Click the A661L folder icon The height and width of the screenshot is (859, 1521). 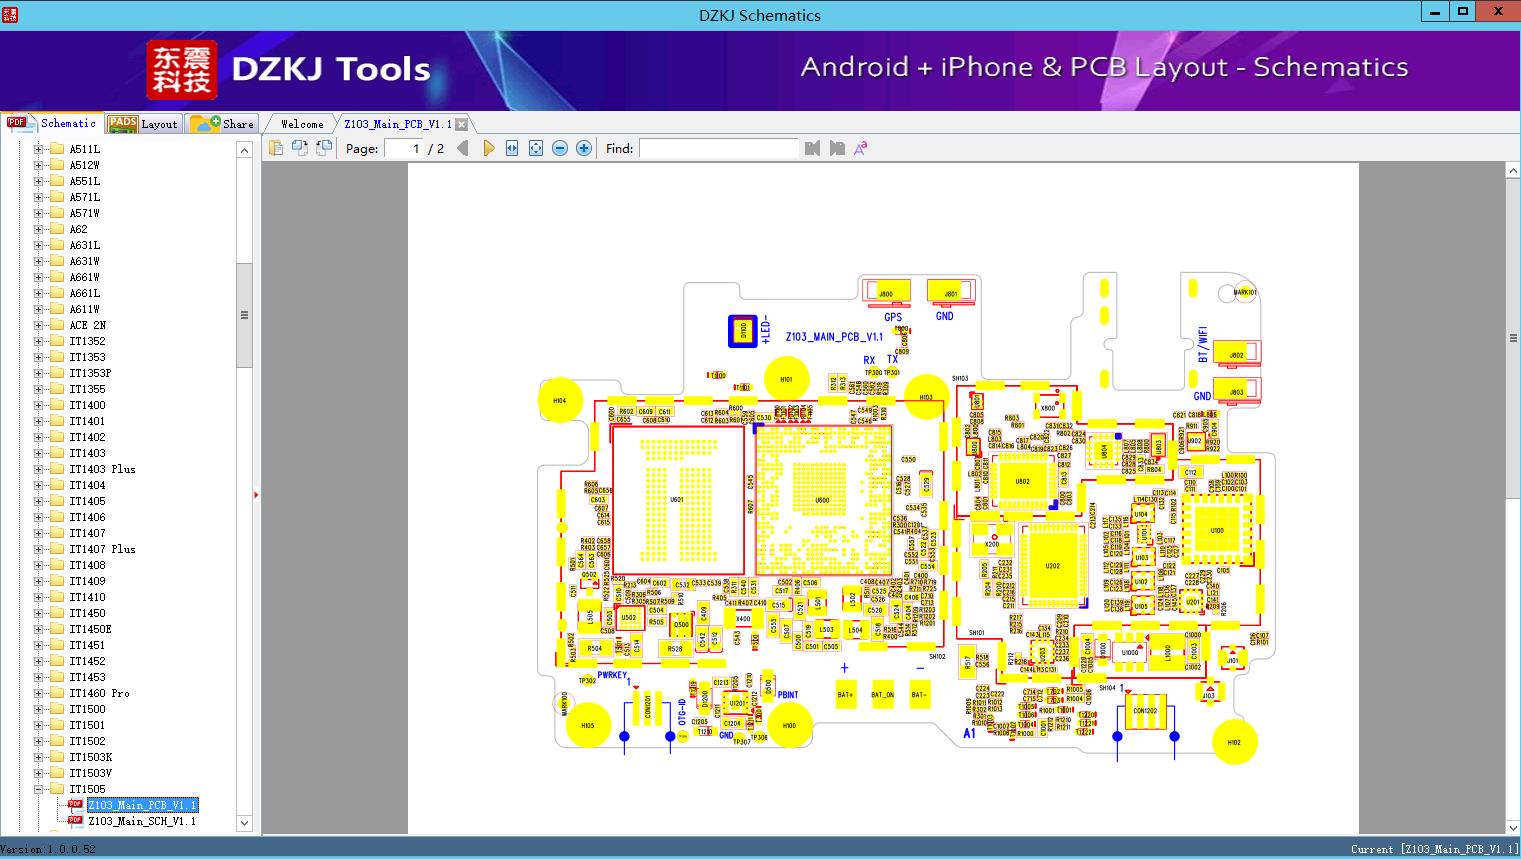[x=57, y=293]
